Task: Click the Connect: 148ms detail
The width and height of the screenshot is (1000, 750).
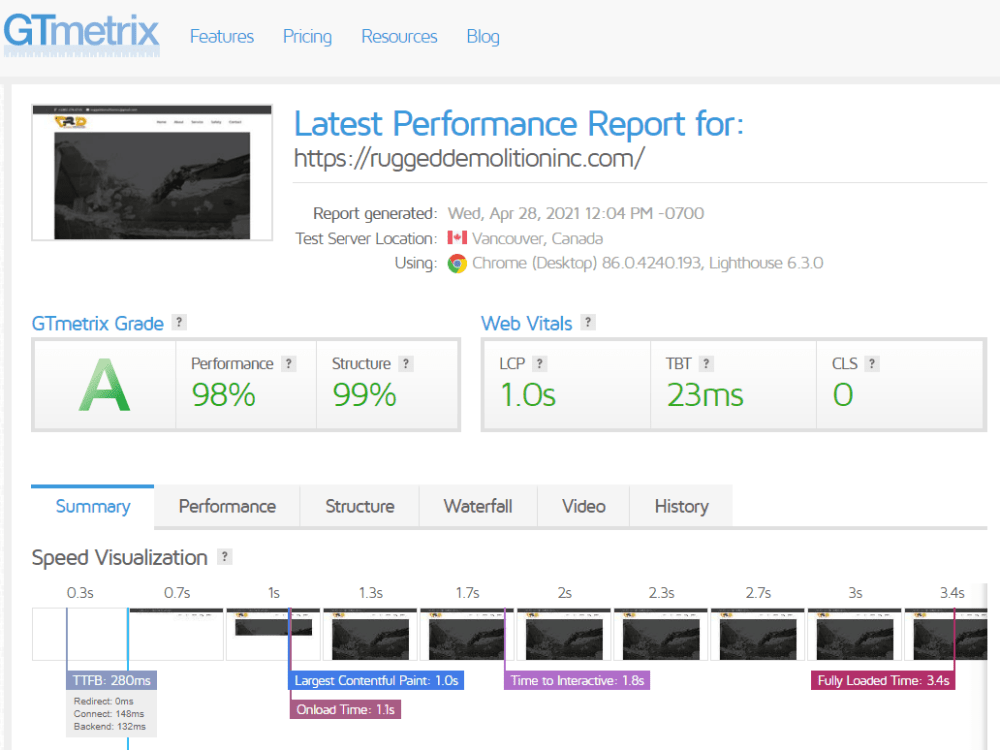Action: click(109, 714)
